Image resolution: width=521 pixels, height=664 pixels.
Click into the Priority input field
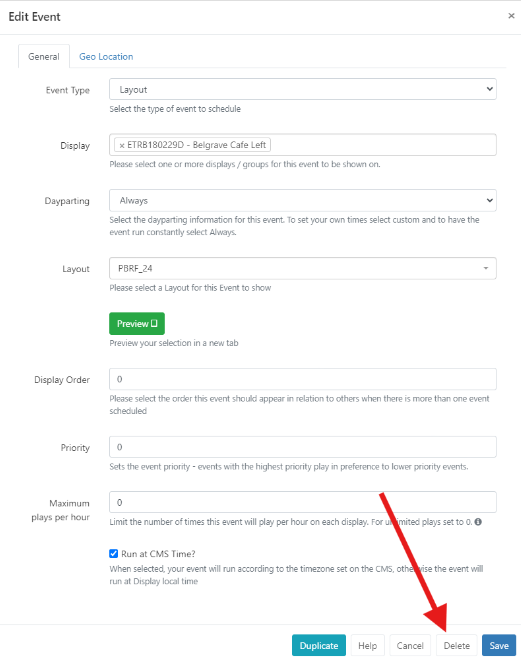[x=303, y=447]
